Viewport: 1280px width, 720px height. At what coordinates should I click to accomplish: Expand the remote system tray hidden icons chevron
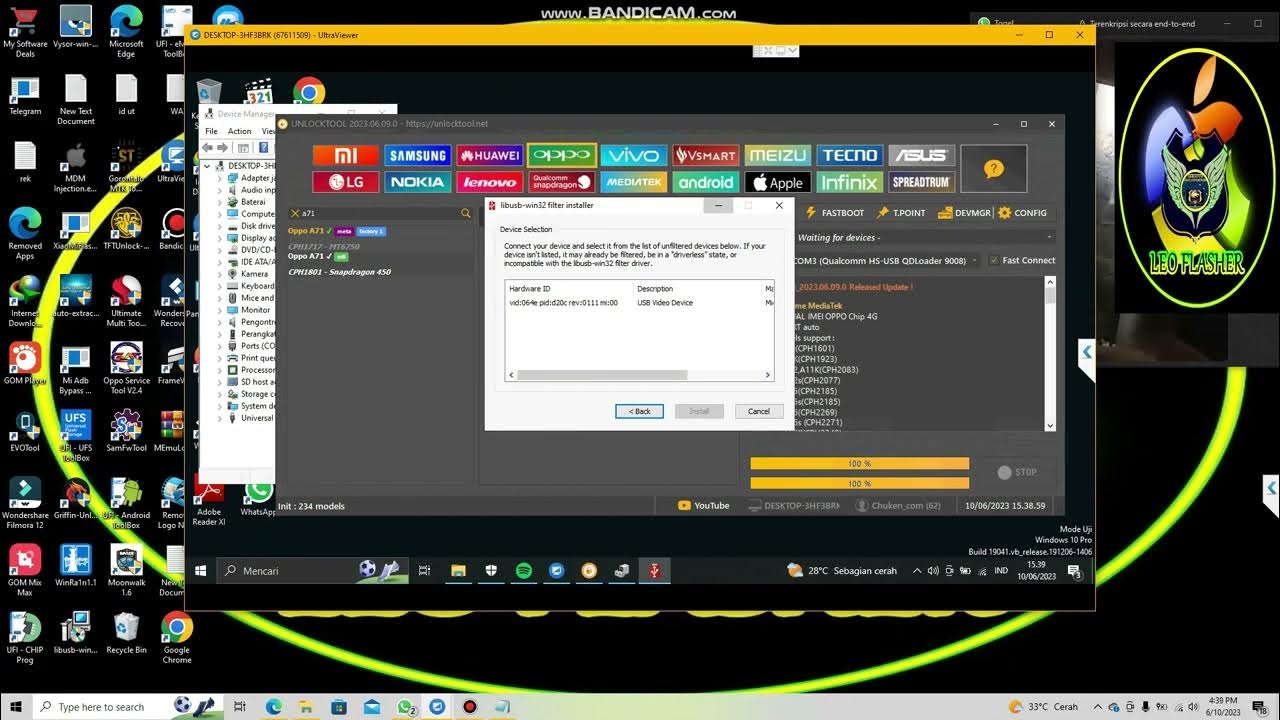[x=918, y=571]
